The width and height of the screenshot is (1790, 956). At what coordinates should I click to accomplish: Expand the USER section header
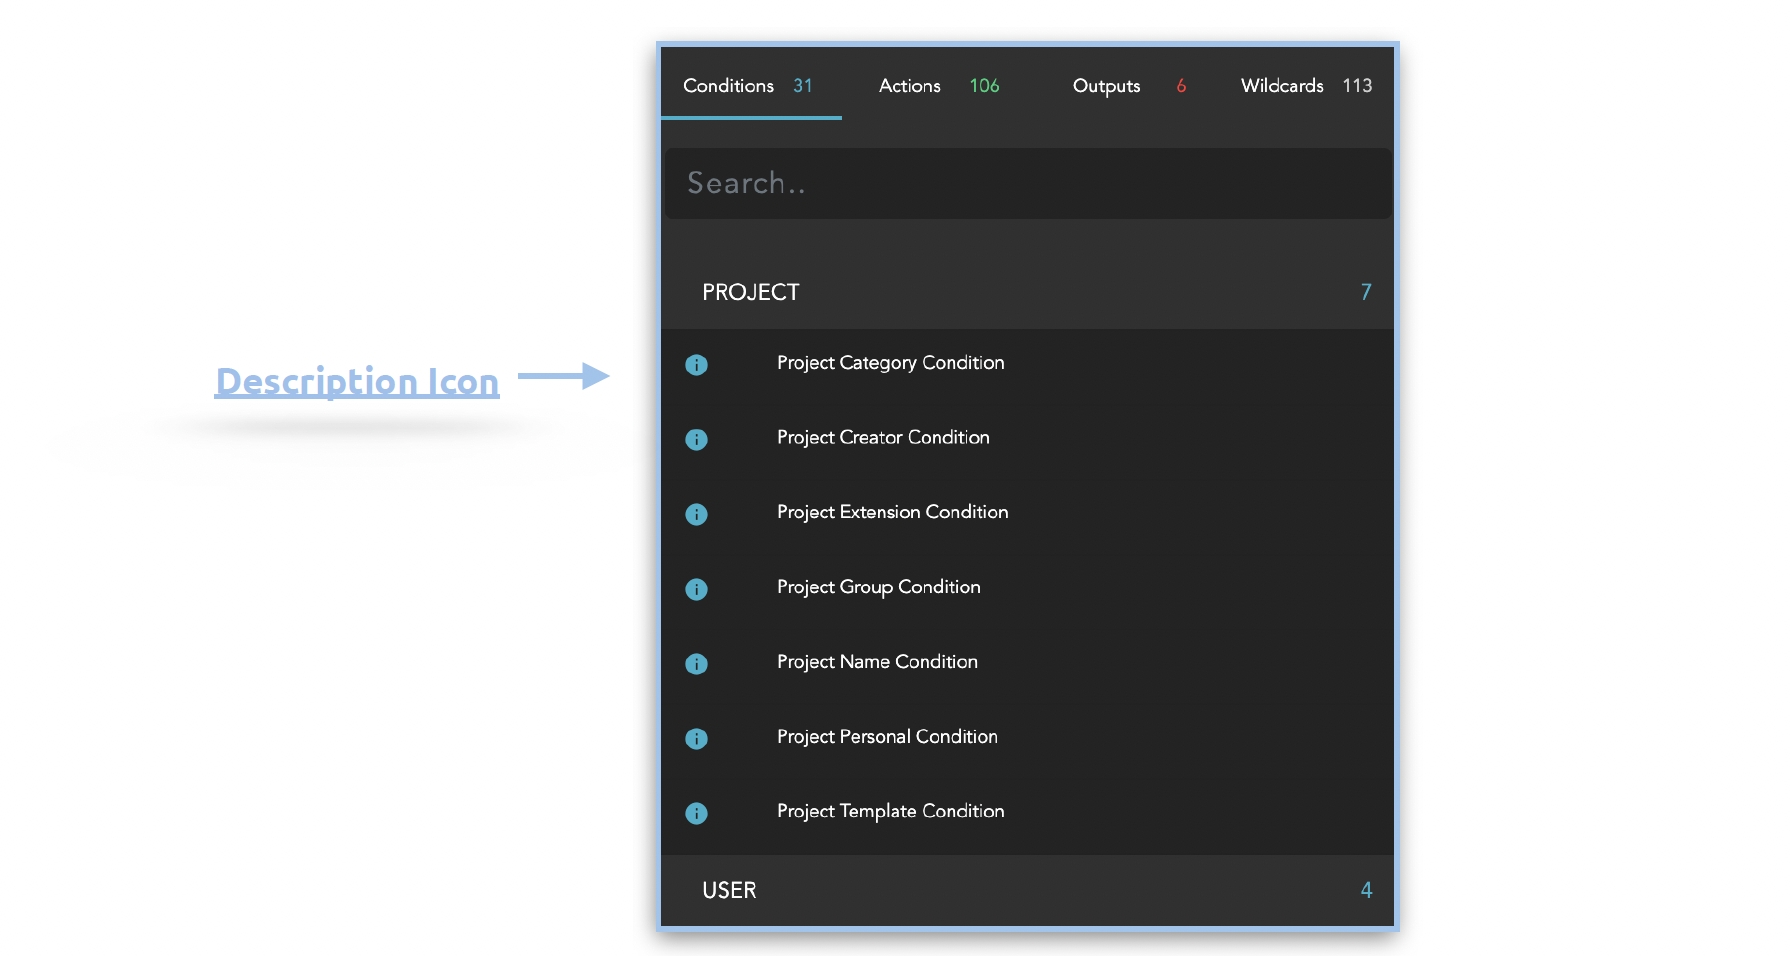(x=729, y=890)
